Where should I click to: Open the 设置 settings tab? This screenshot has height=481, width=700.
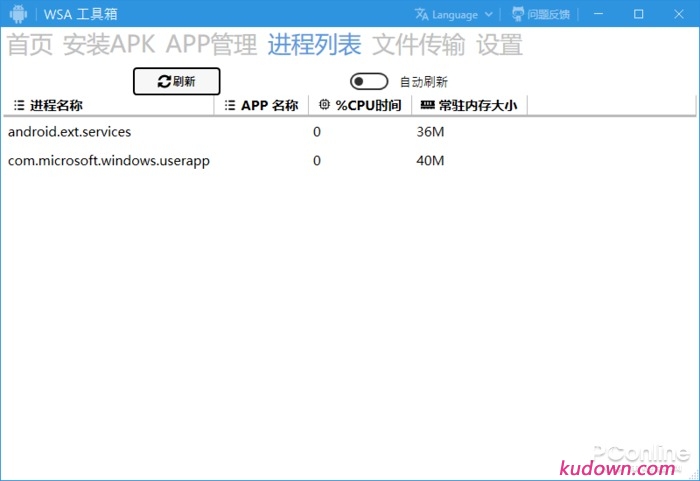click(499, 45)
